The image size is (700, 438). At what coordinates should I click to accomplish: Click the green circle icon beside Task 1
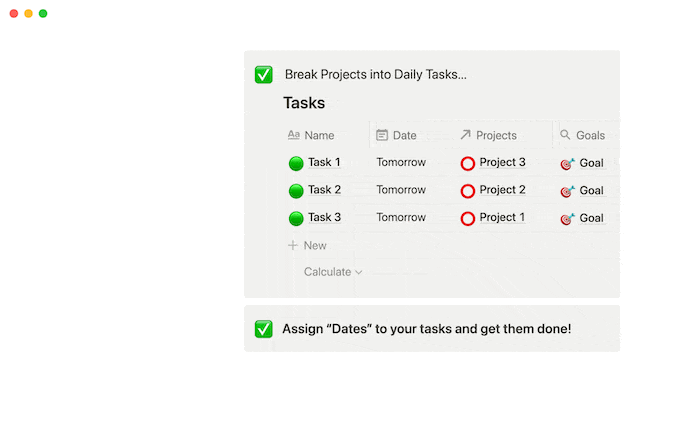[296, 163]
